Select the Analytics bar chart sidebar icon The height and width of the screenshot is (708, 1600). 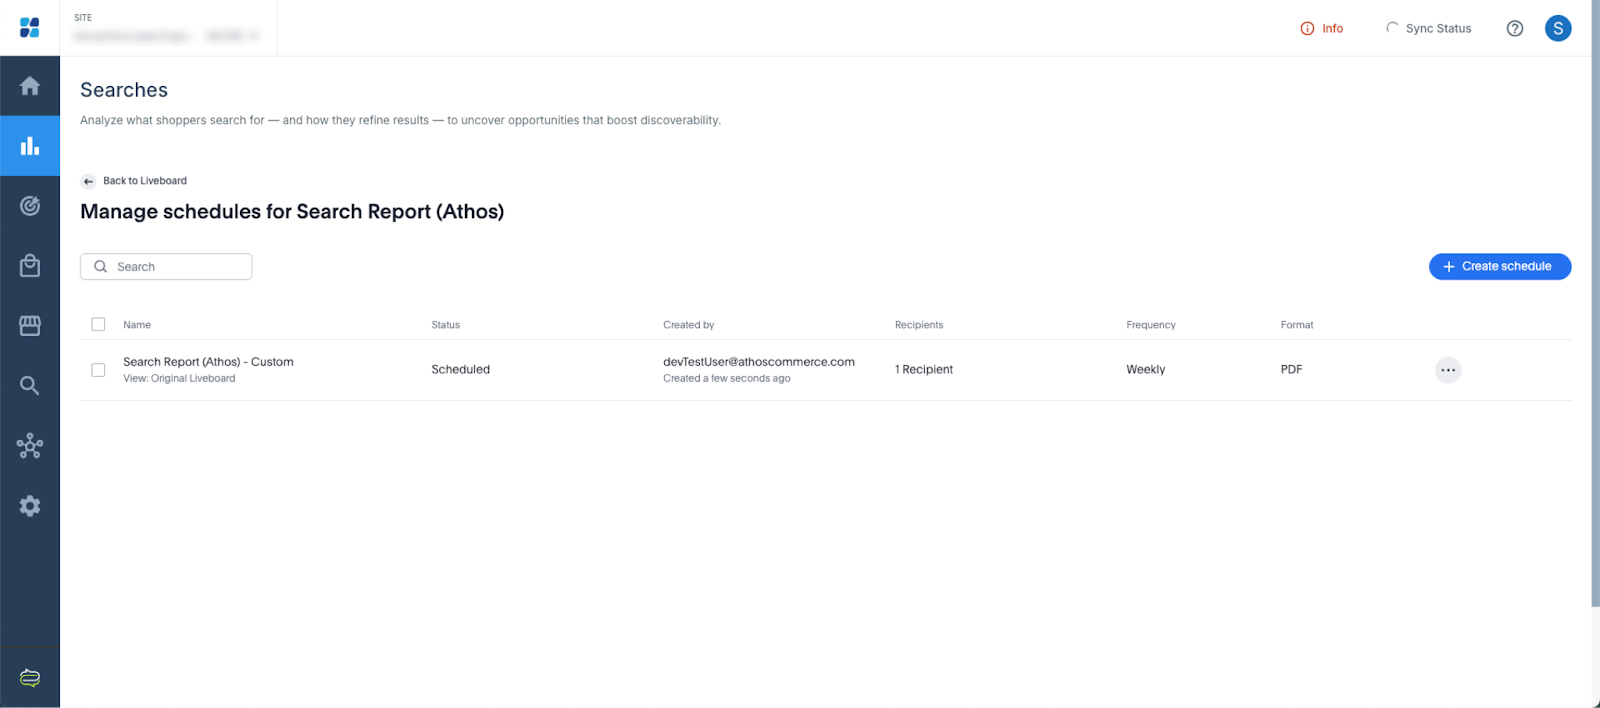click(30, 146)
